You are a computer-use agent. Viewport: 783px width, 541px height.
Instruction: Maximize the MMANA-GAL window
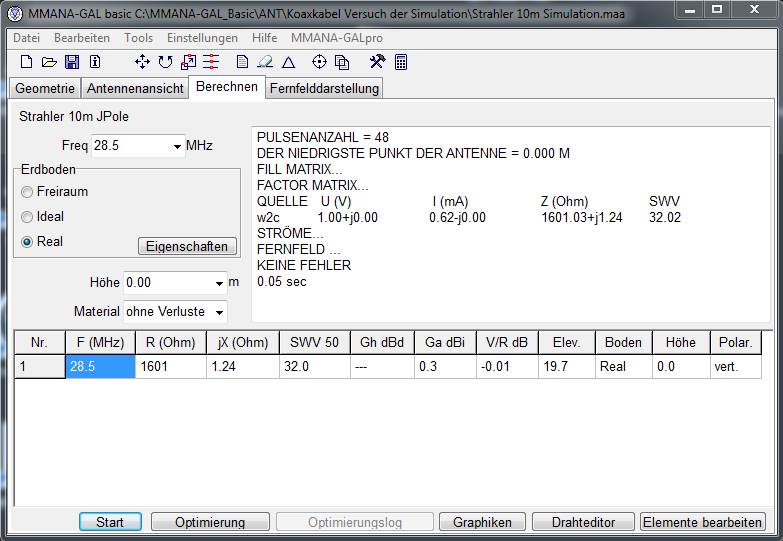coord(717,9)
